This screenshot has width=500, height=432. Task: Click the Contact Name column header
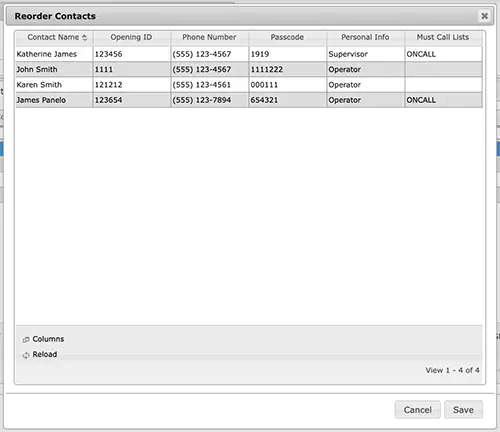coord(54,37)
